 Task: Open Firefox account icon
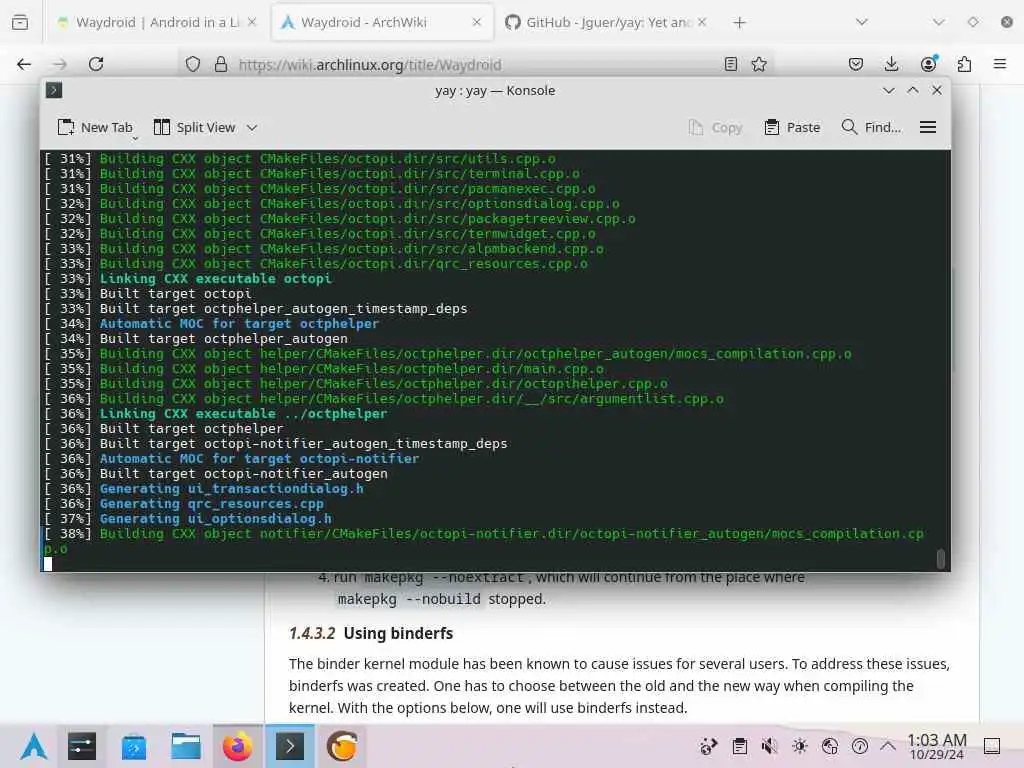(928, 63)
